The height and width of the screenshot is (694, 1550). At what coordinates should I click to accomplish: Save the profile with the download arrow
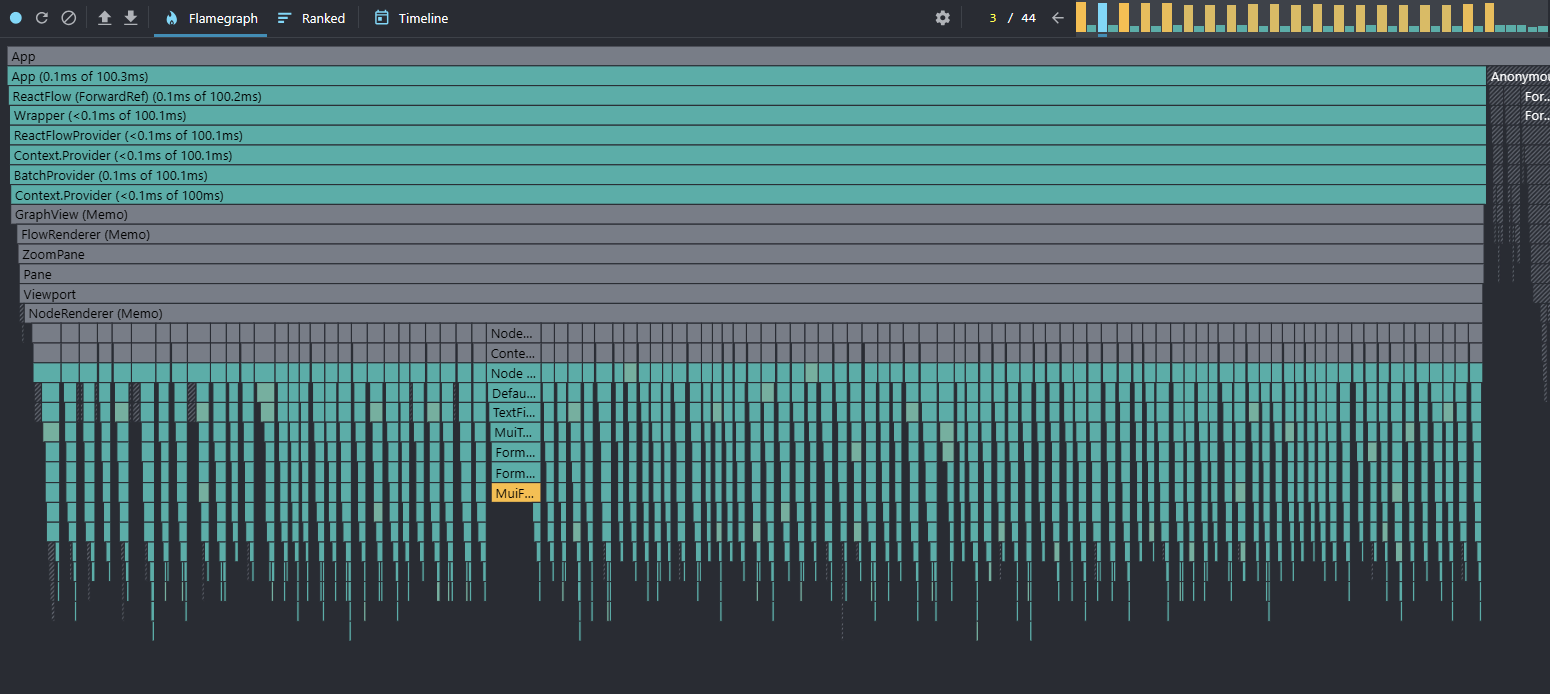point(131,18)
